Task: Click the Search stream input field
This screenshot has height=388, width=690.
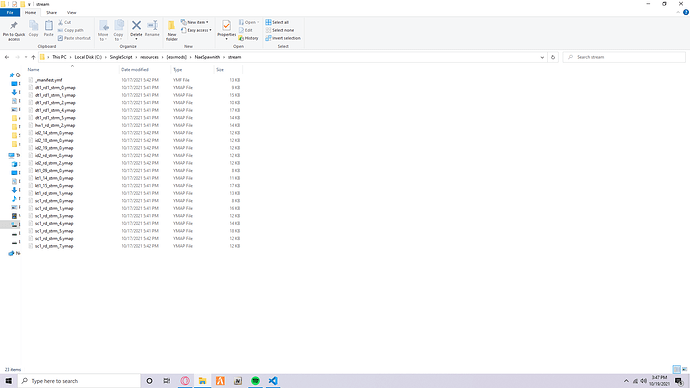Action: (624, 57)
